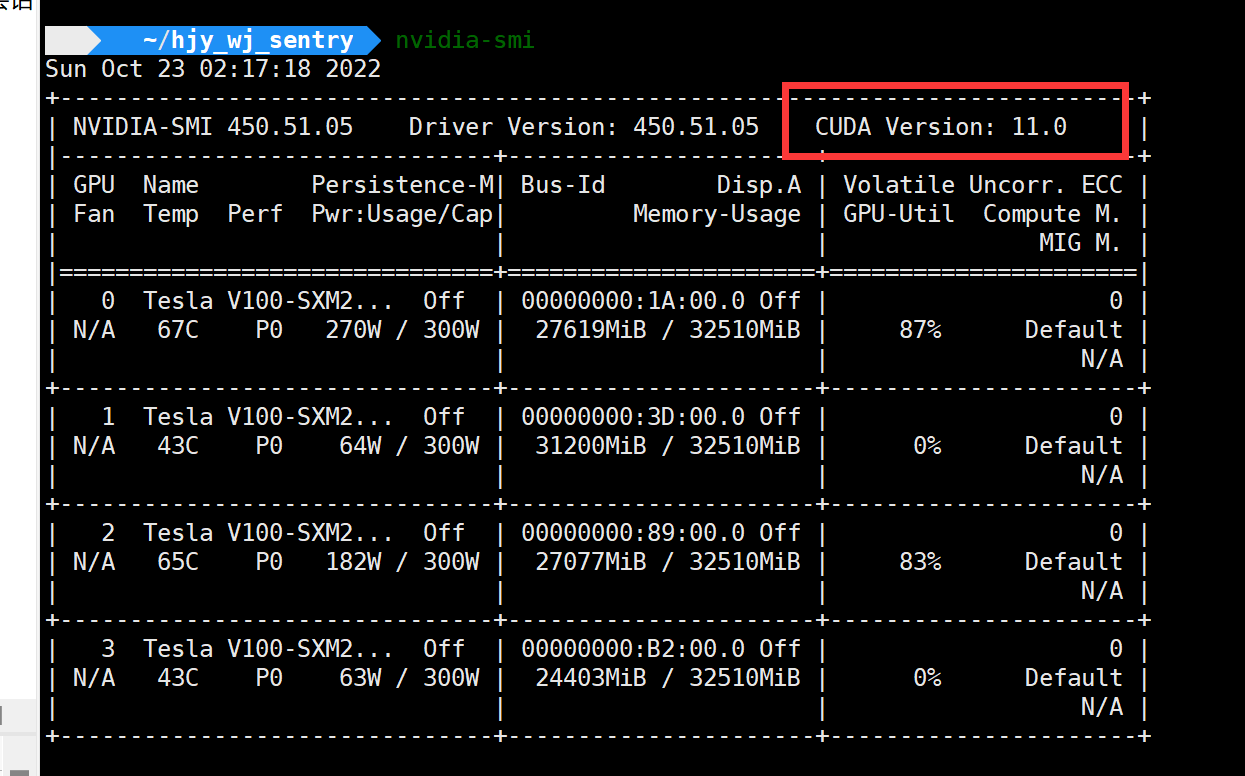Click the CUDA Version: 11.0 text
Viewport: 1245px width, 776px height.
[x=940, y=127]
